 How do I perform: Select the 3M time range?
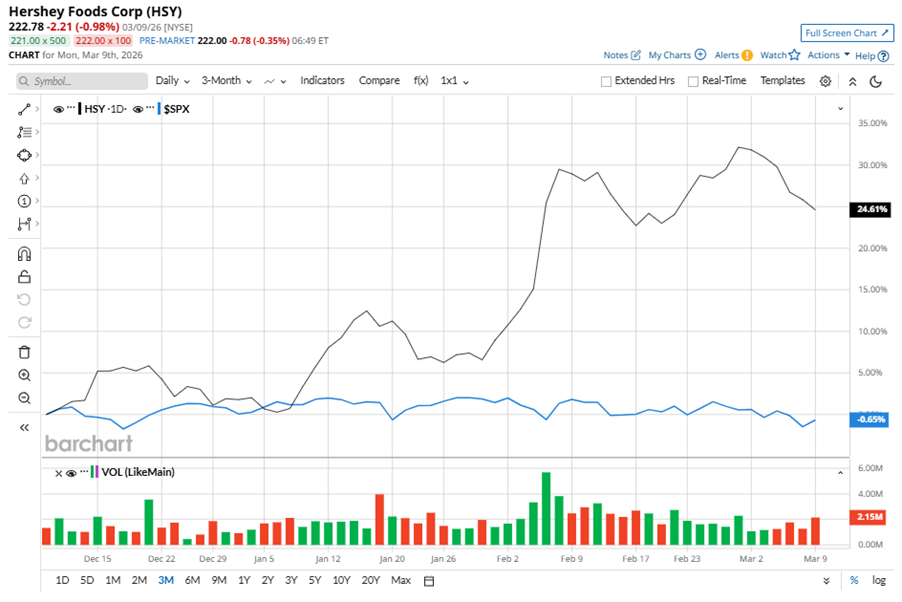166,580
